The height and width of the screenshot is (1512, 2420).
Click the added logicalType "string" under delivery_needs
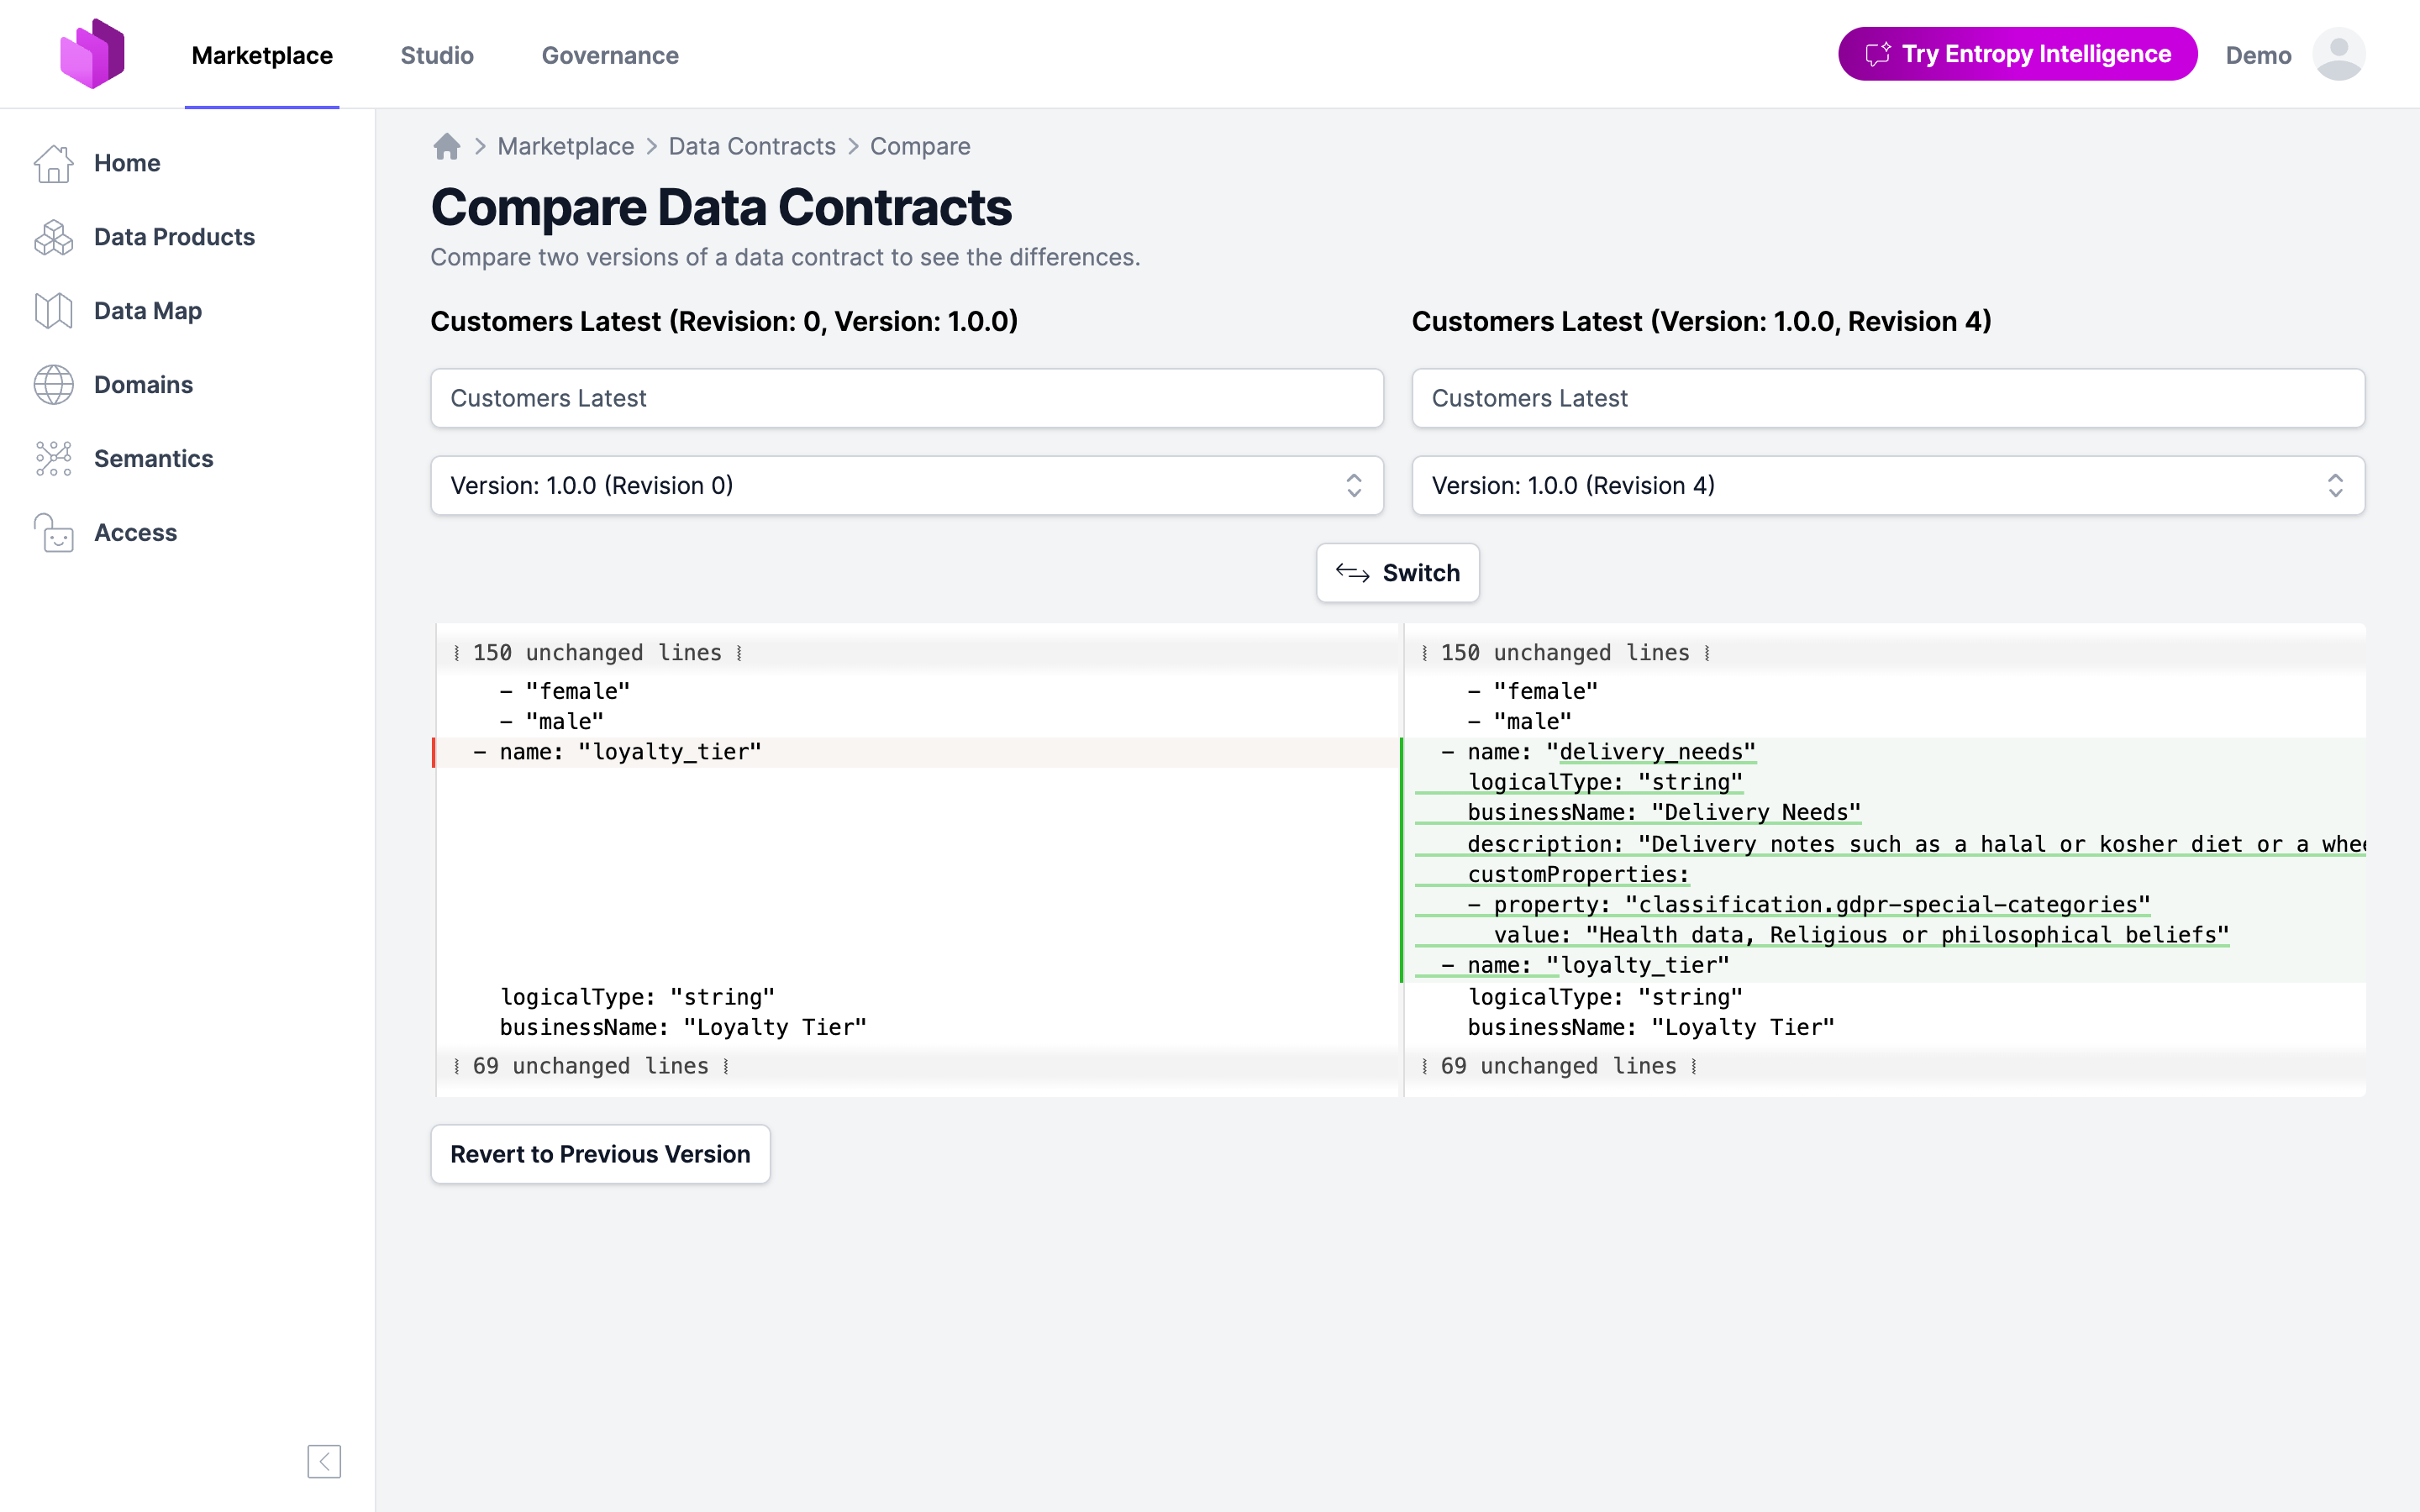[1605, 782]
